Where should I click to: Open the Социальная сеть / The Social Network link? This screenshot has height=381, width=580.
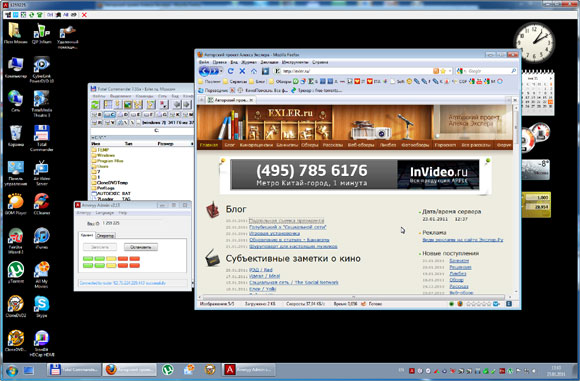coord(294,283)
